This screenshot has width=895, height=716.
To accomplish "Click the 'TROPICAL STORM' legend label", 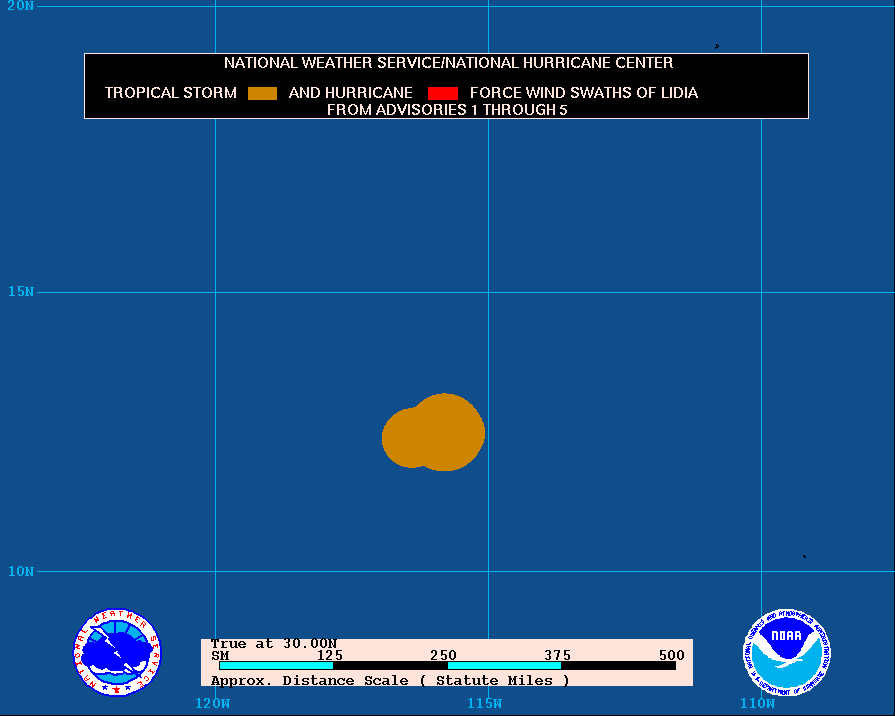I will [x=171, y=93].
